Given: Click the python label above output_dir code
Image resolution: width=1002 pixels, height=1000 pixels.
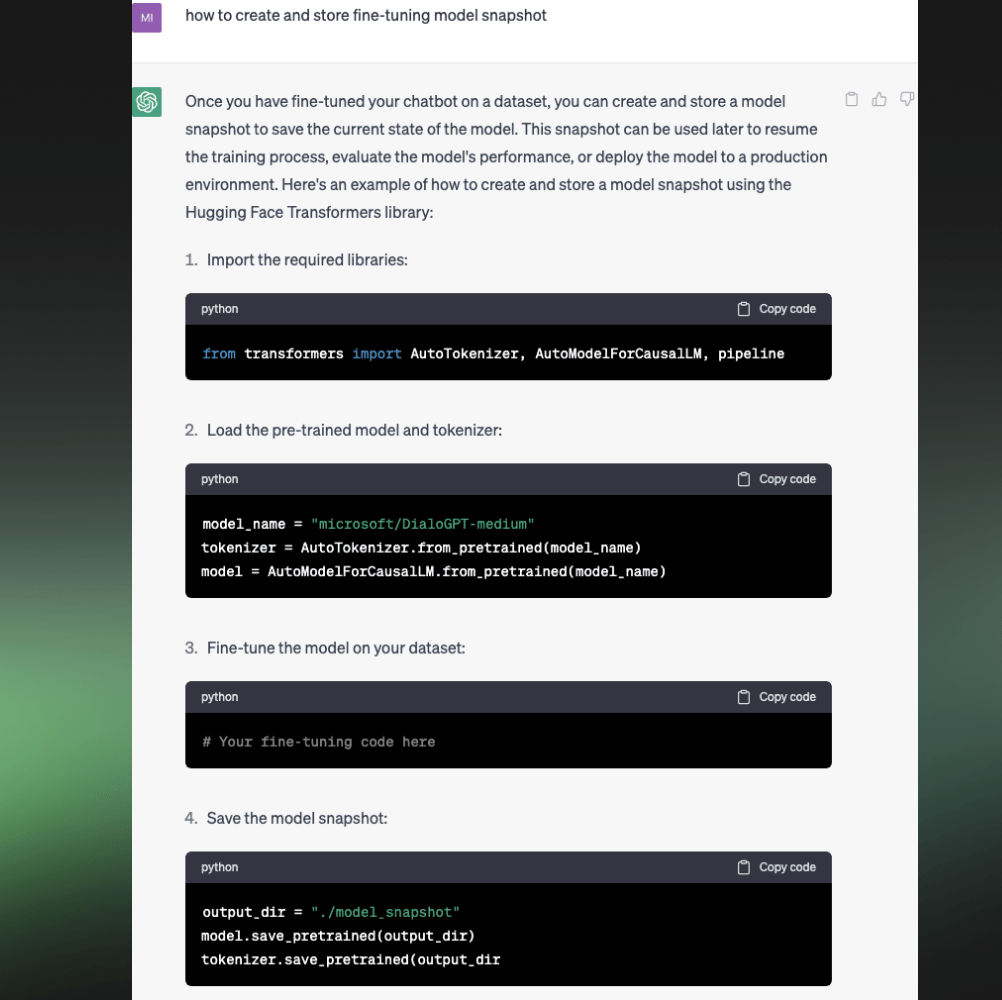Looking at the screenshot, I should 219,867.
